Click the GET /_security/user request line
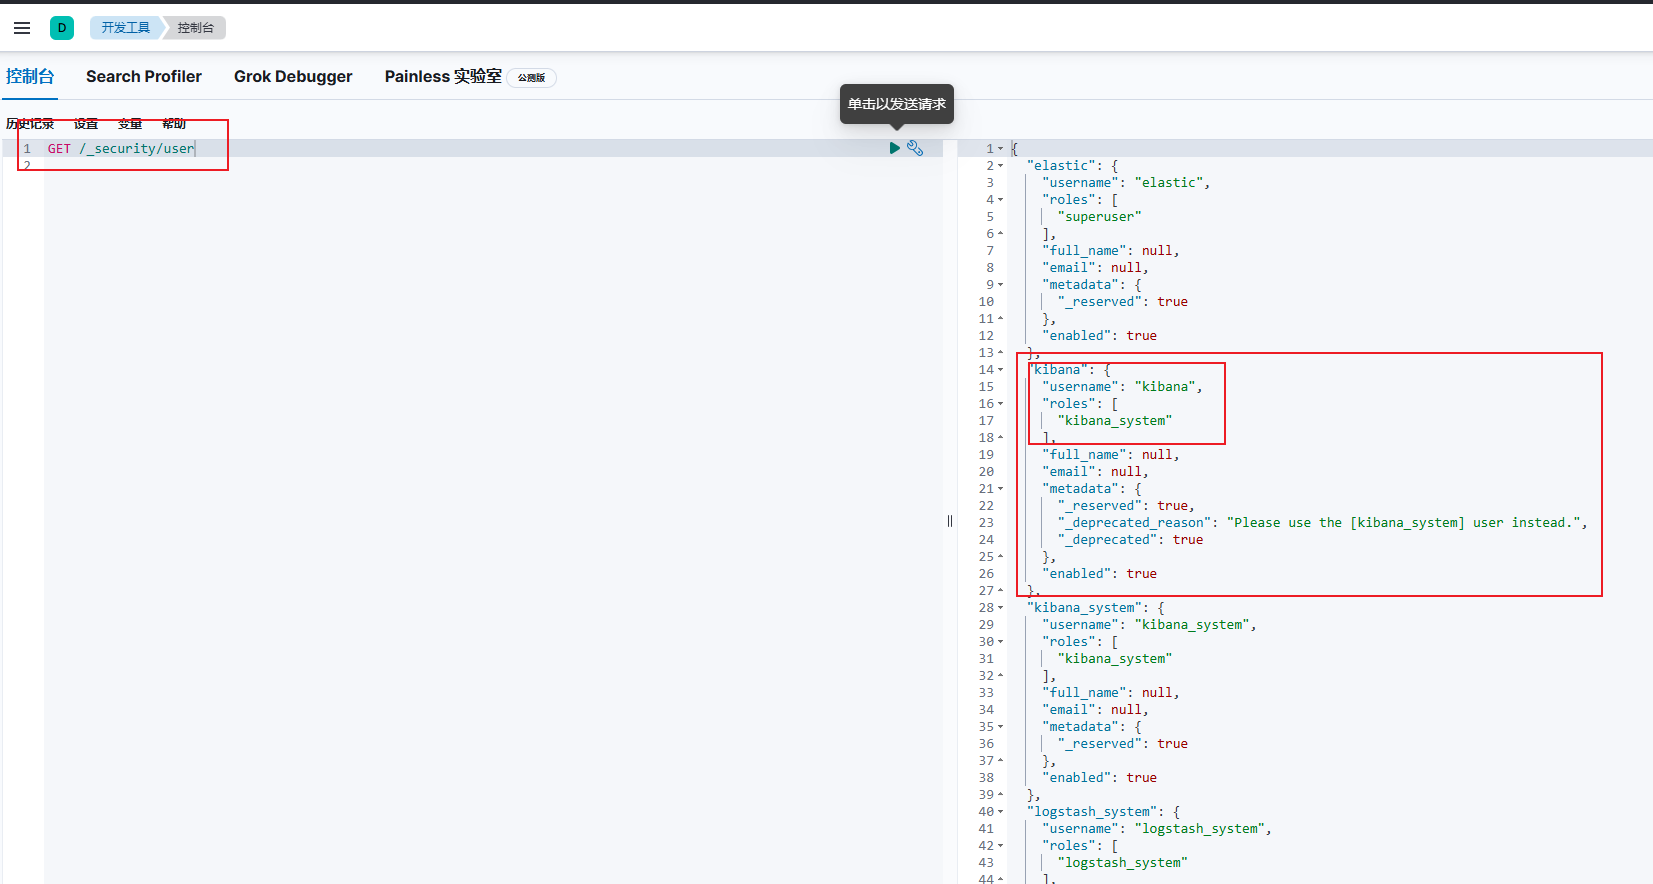 pyautogui.click(x=121, y=148)
